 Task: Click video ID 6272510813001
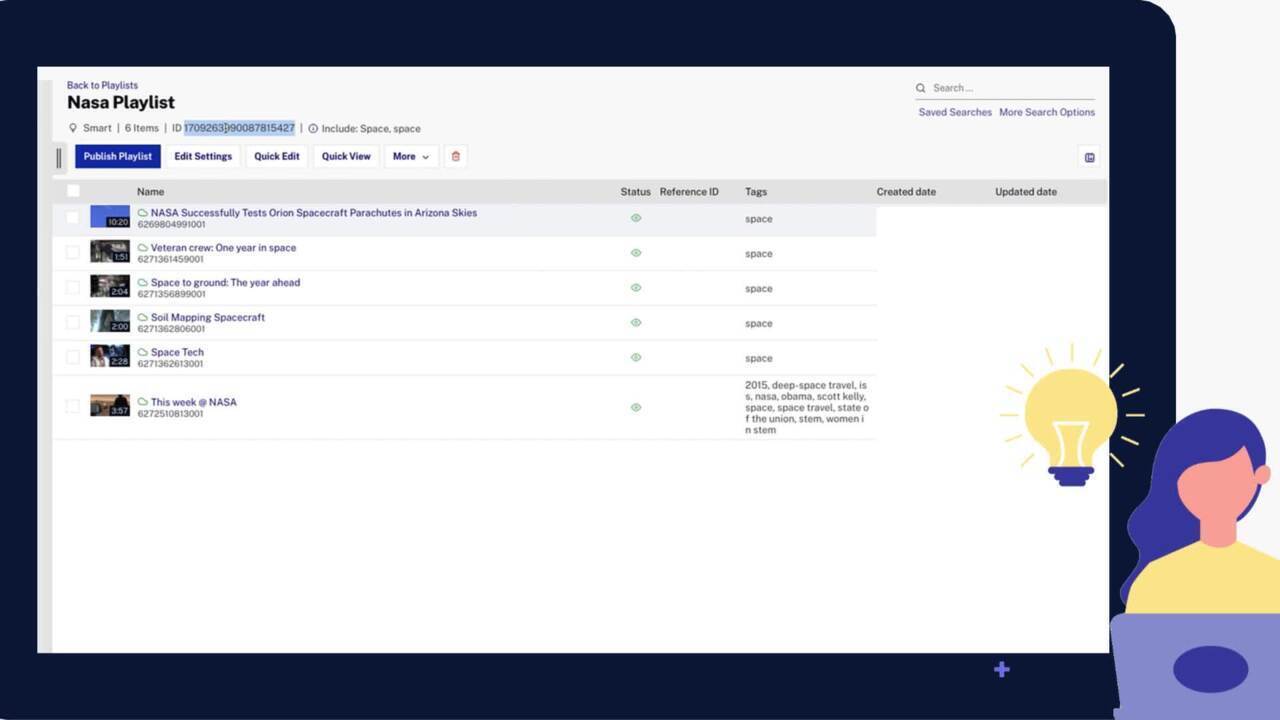pos(170,414)
